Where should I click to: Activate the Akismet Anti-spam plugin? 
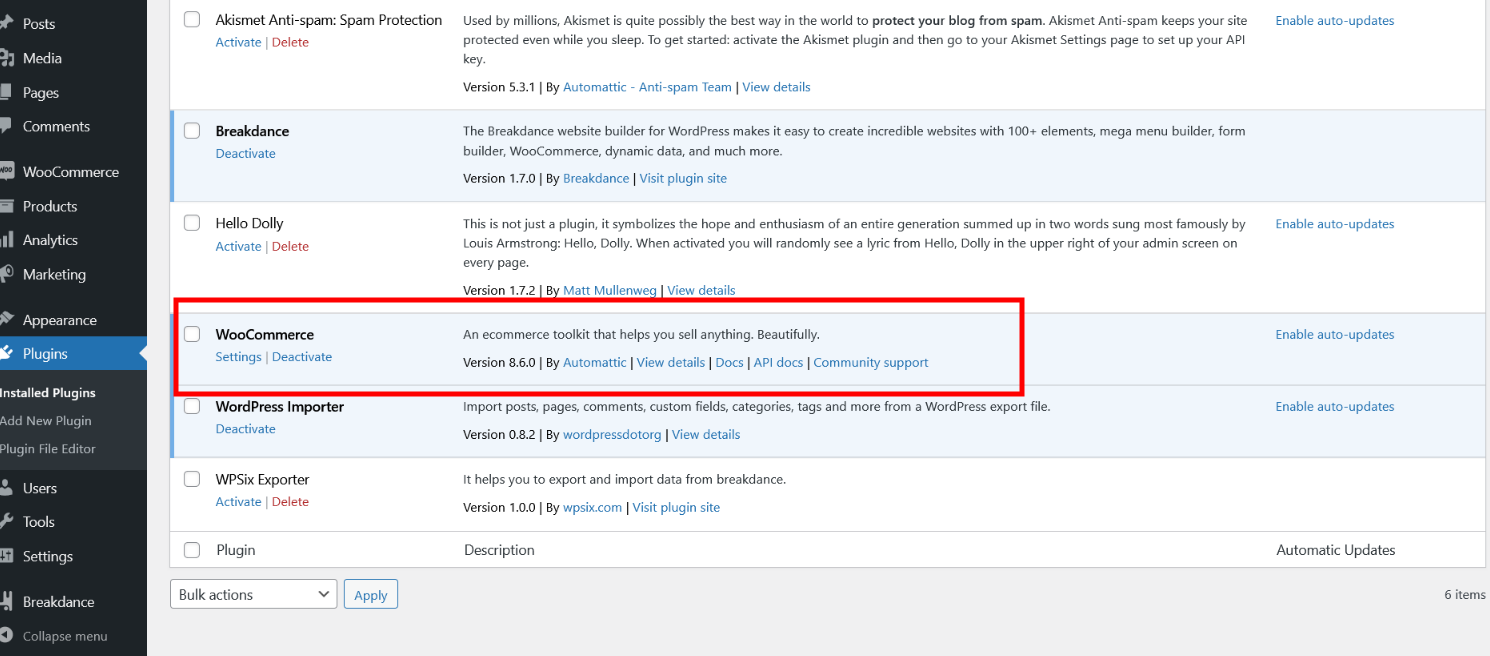[x=238, y=42]
